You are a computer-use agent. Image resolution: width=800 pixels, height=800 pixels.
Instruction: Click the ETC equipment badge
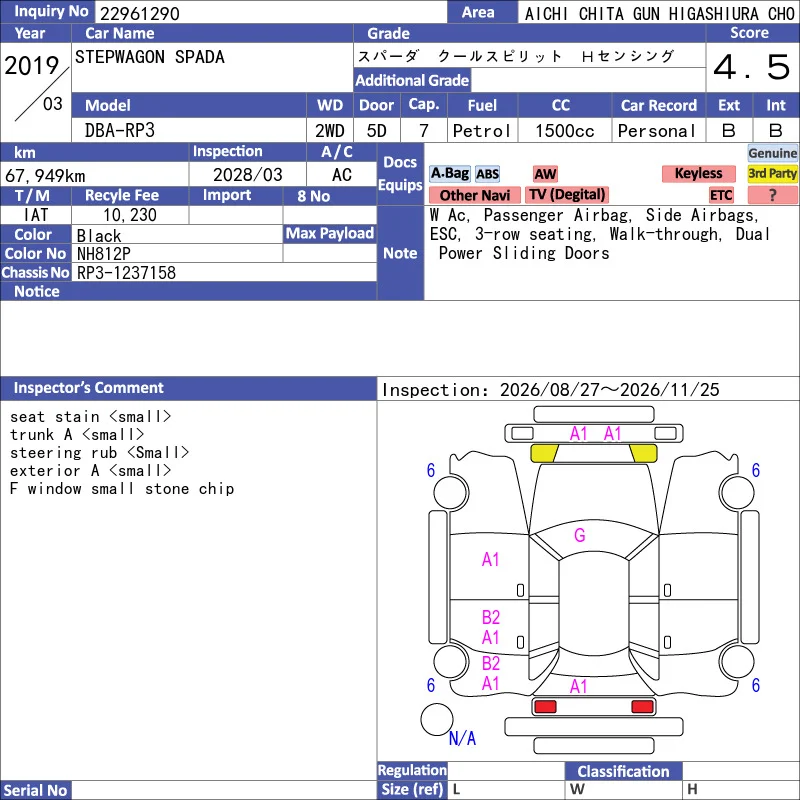click(721, 195)
